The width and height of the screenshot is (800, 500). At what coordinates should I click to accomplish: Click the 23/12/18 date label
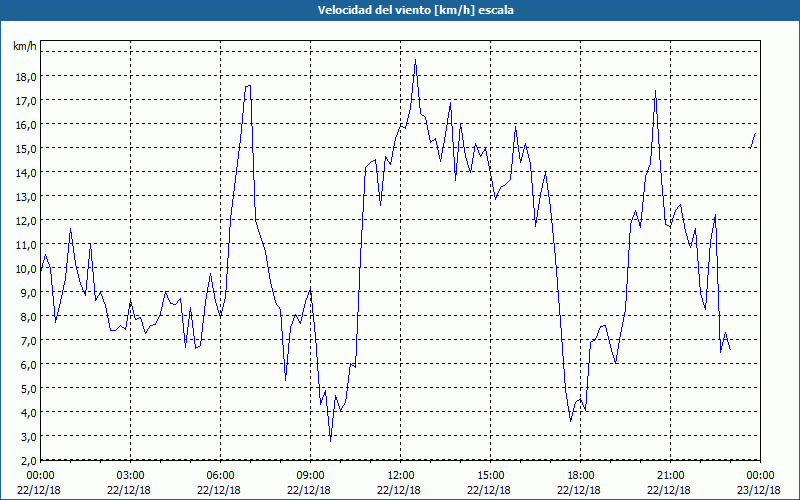(x=759, y=490)
